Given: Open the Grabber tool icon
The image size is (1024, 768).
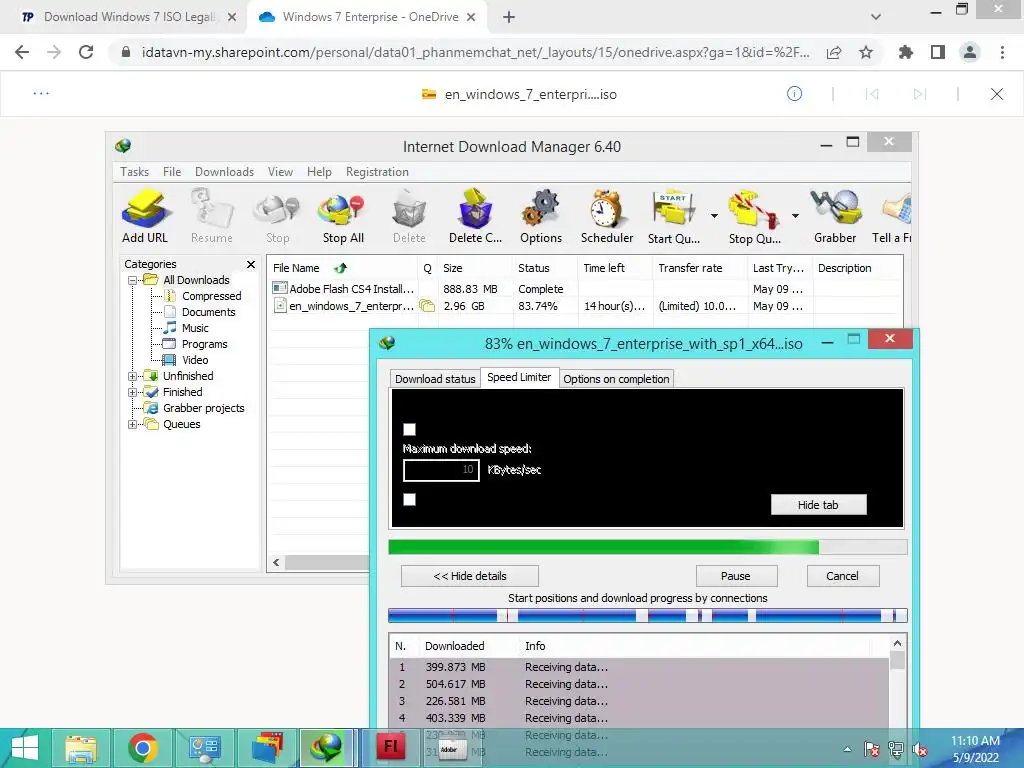Looking at the screenshot, I should point(835,216).
